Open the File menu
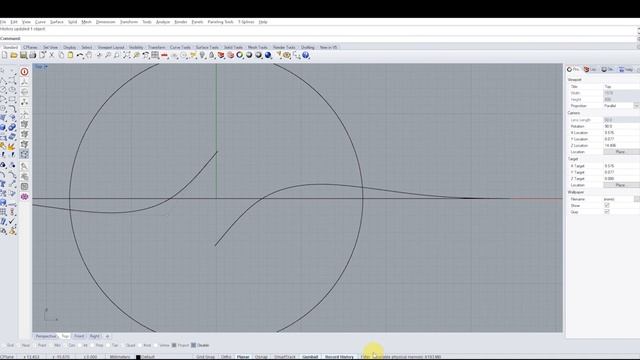The width and height of the screenshot is (640, 360). pos(3,22)
